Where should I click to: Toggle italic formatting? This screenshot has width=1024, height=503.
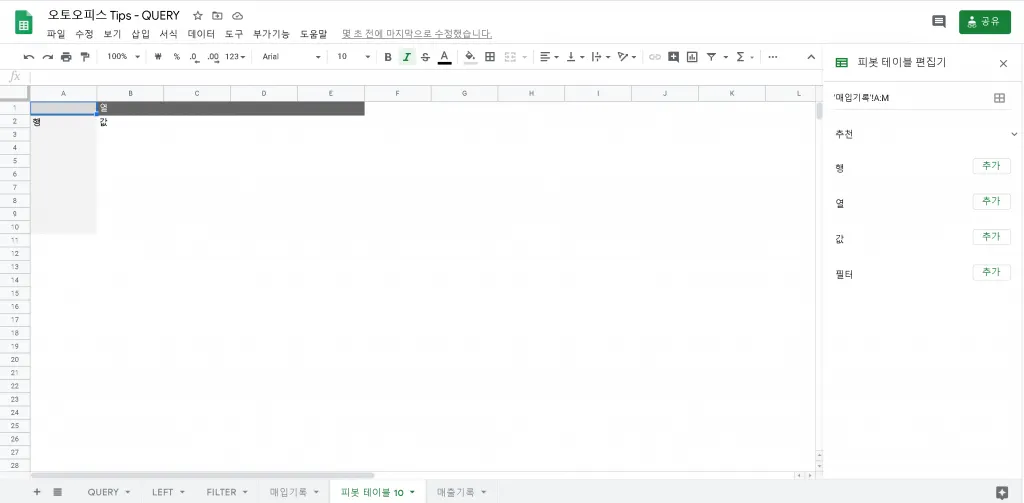coord(407,57)
